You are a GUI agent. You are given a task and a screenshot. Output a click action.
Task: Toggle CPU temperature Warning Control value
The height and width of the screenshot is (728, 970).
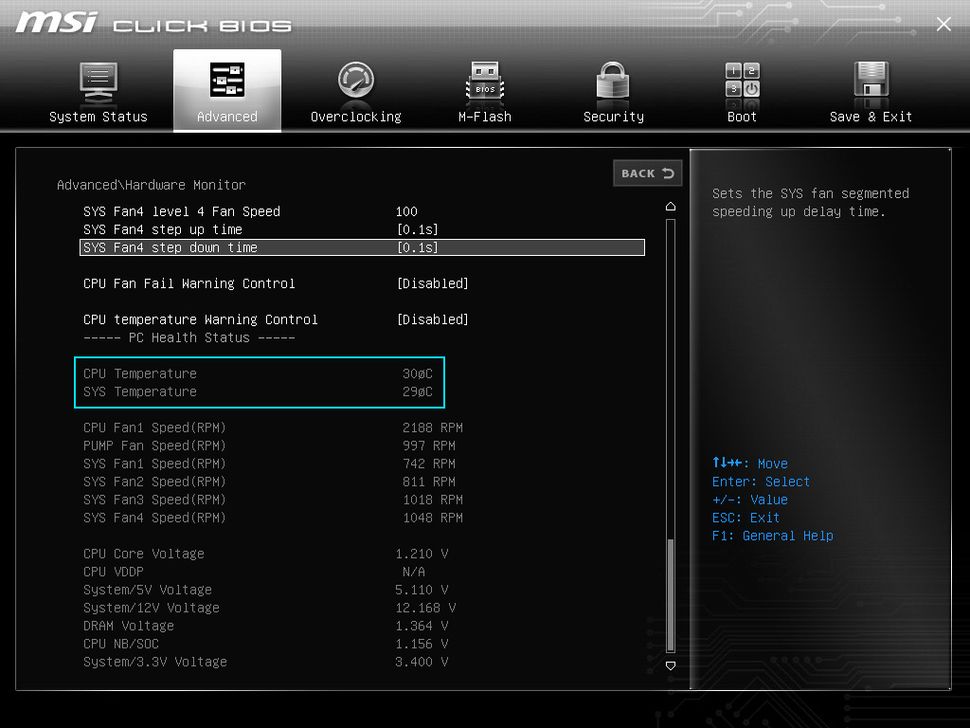[432, 320]
